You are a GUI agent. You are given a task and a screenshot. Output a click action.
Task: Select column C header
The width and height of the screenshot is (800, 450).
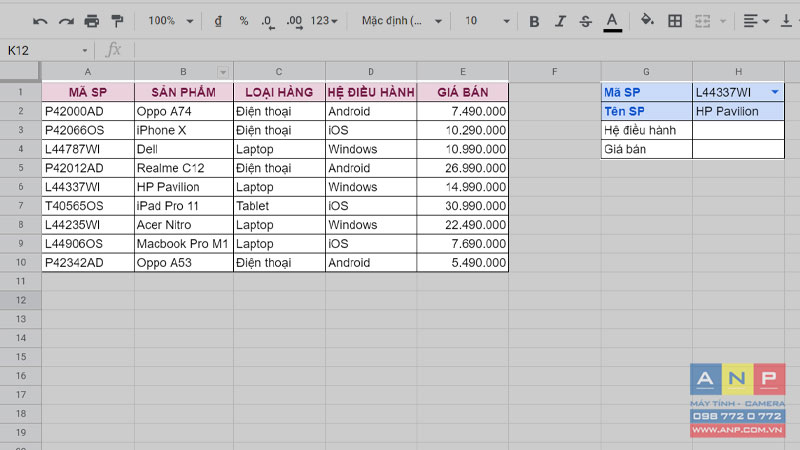[x=279, y=72]
